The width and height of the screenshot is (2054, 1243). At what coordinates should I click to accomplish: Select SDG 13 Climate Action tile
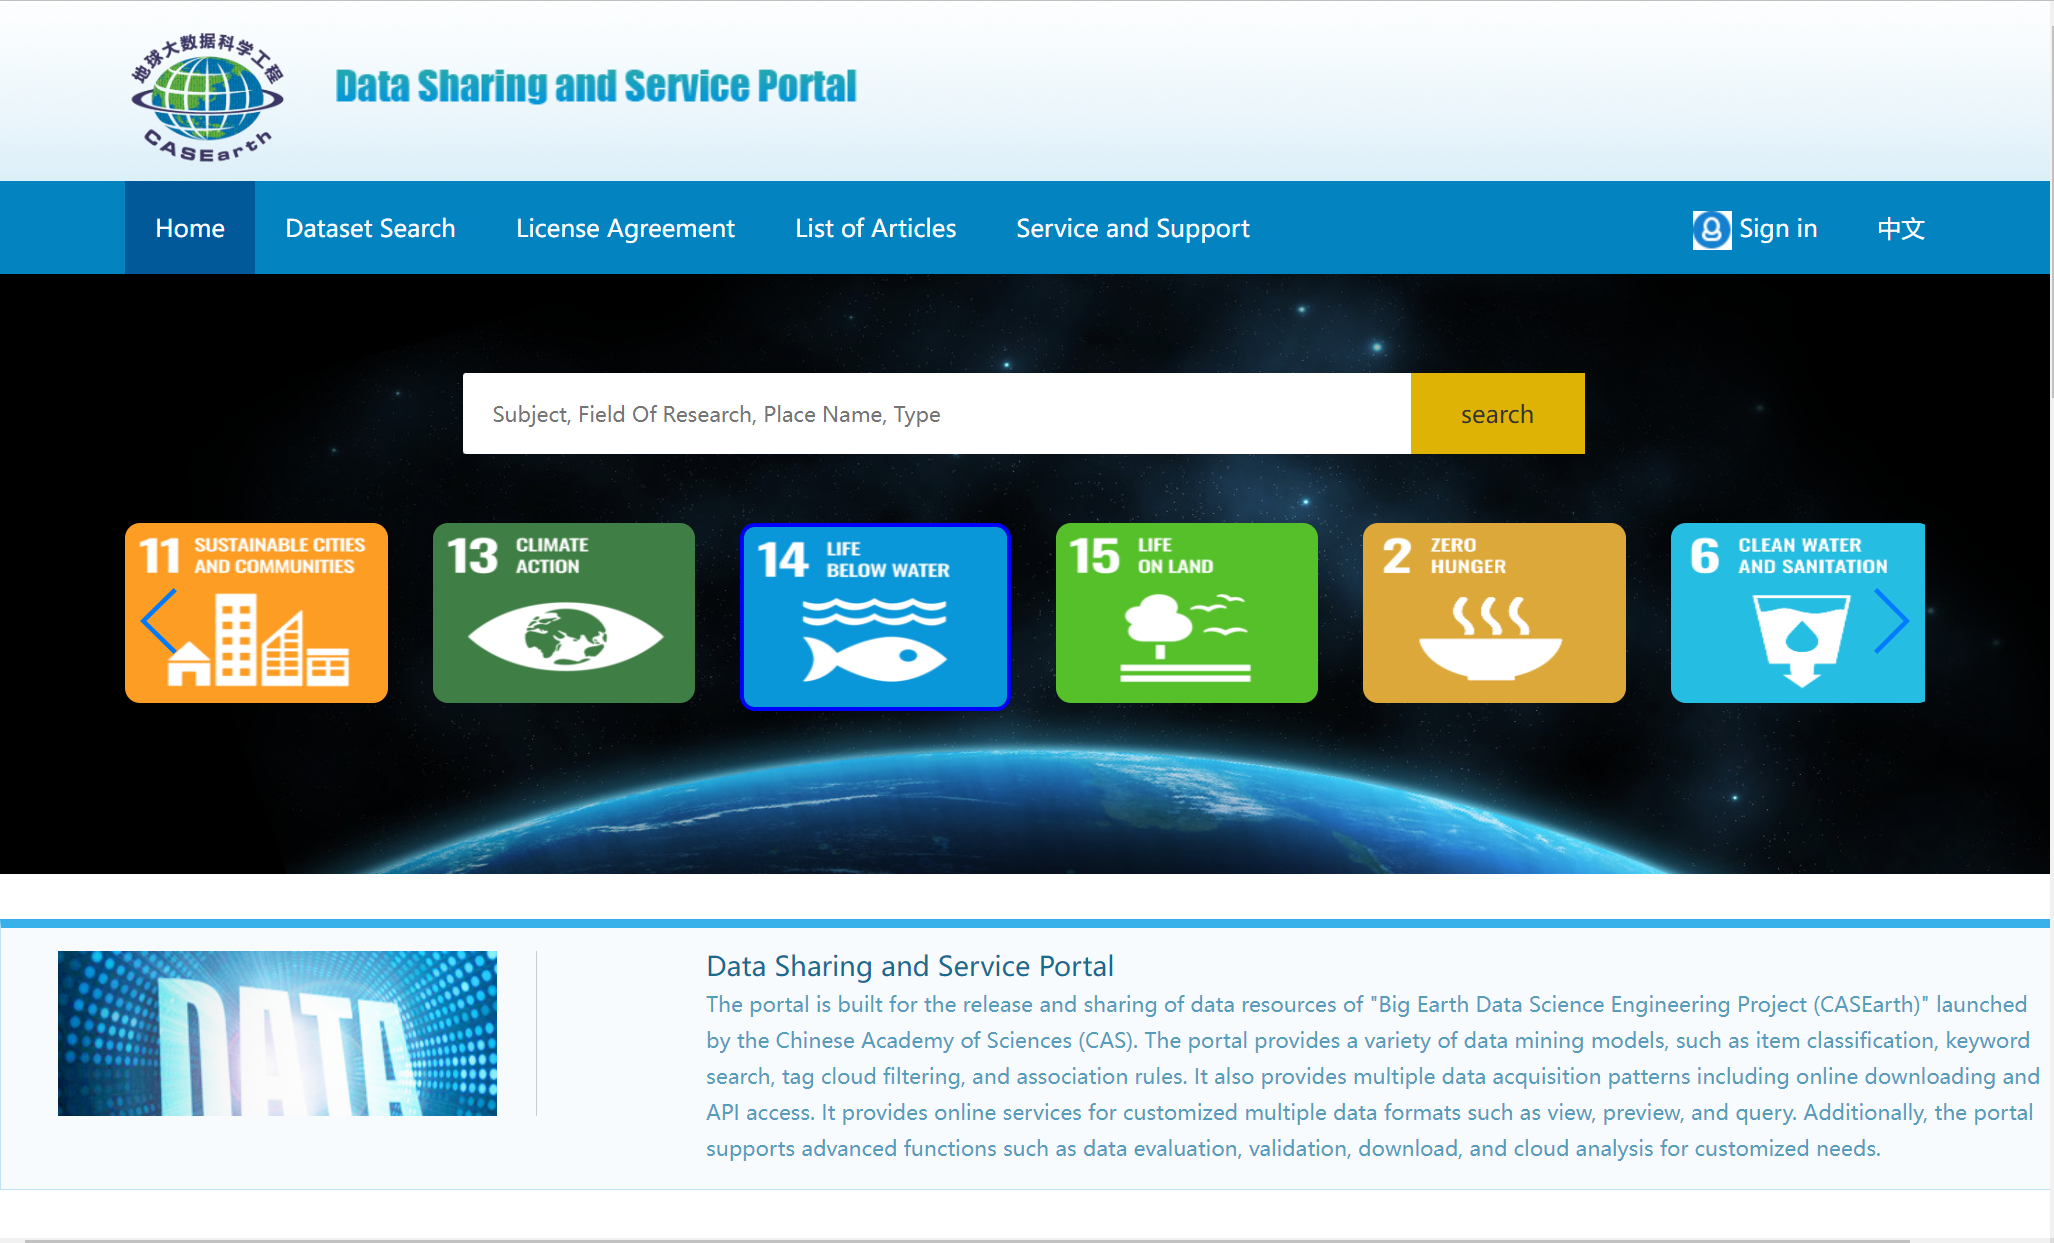[x=564, y=612]
